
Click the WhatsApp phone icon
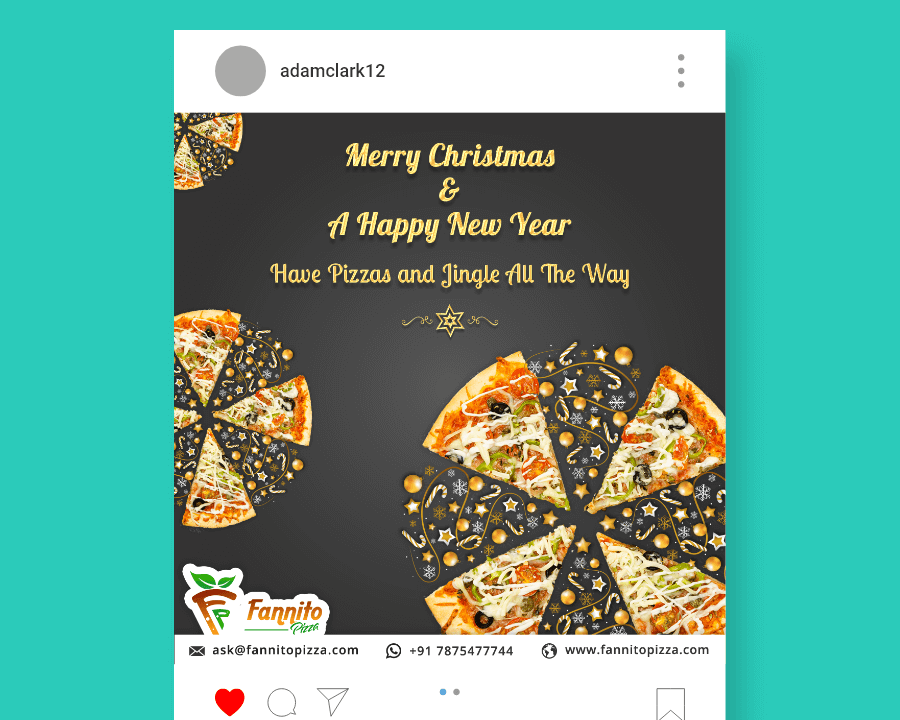393,651
